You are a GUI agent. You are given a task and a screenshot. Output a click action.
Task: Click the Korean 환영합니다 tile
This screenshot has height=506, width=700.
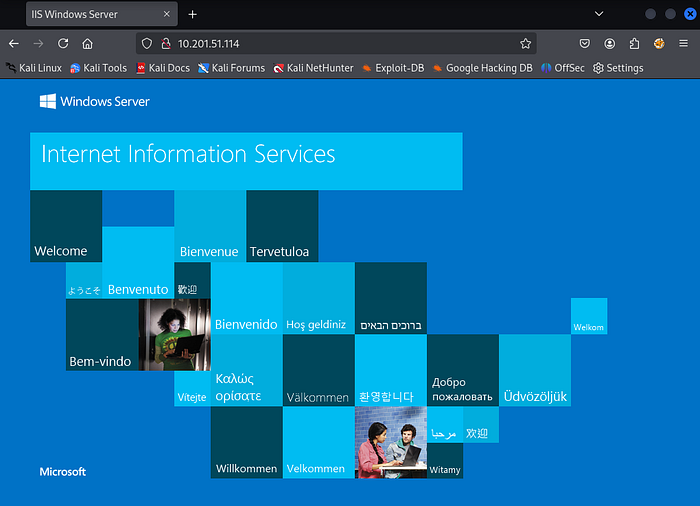click(391, 370)
